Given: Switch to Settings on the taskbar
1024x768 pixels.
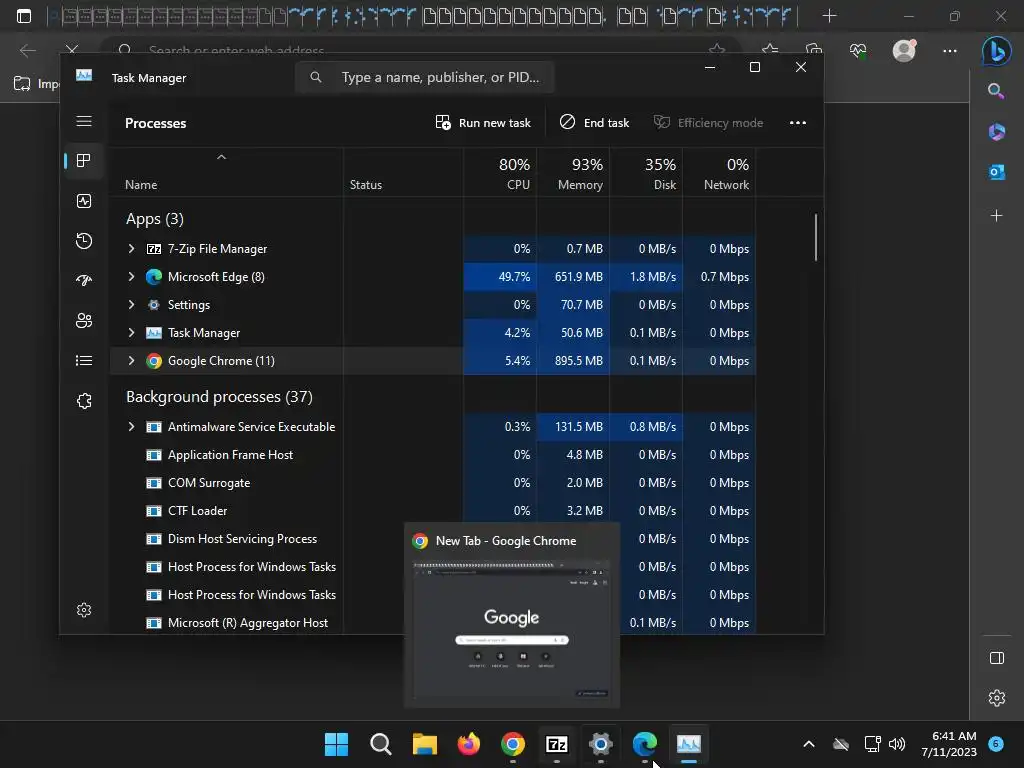Looking at the screenshot, I should [x=600, y=744].
